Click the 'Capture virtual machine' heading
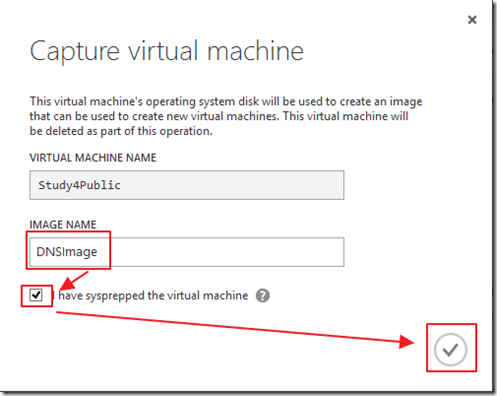This screenshot has height=396, width=497. (167, 51)
